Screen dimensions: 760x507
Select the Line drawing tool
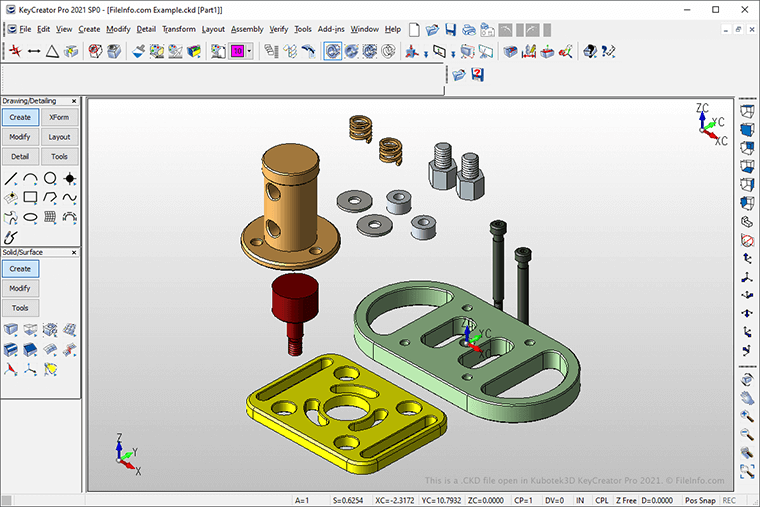coord(11,179)
